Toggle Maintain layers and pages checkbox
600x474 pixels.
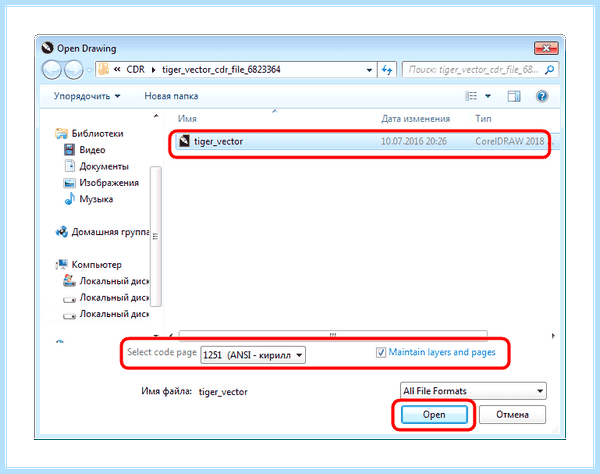pyautogui.click(x=381, y=352)
